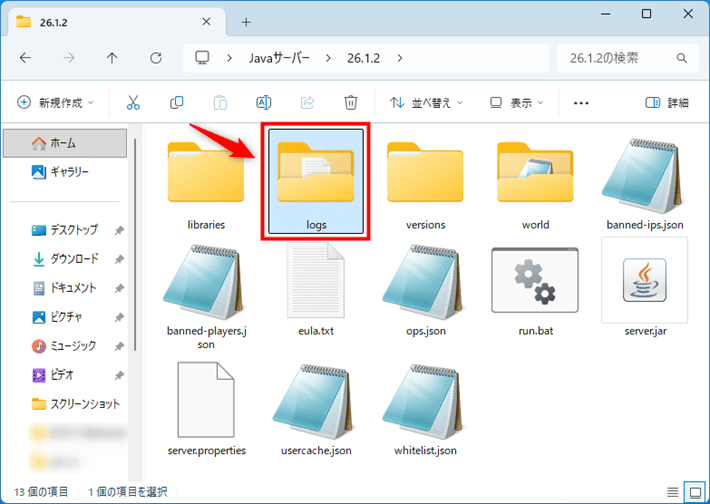The image size is (710, 504).
Task: Click the 26.1.2の検索 search field
Action: point(627,58)
